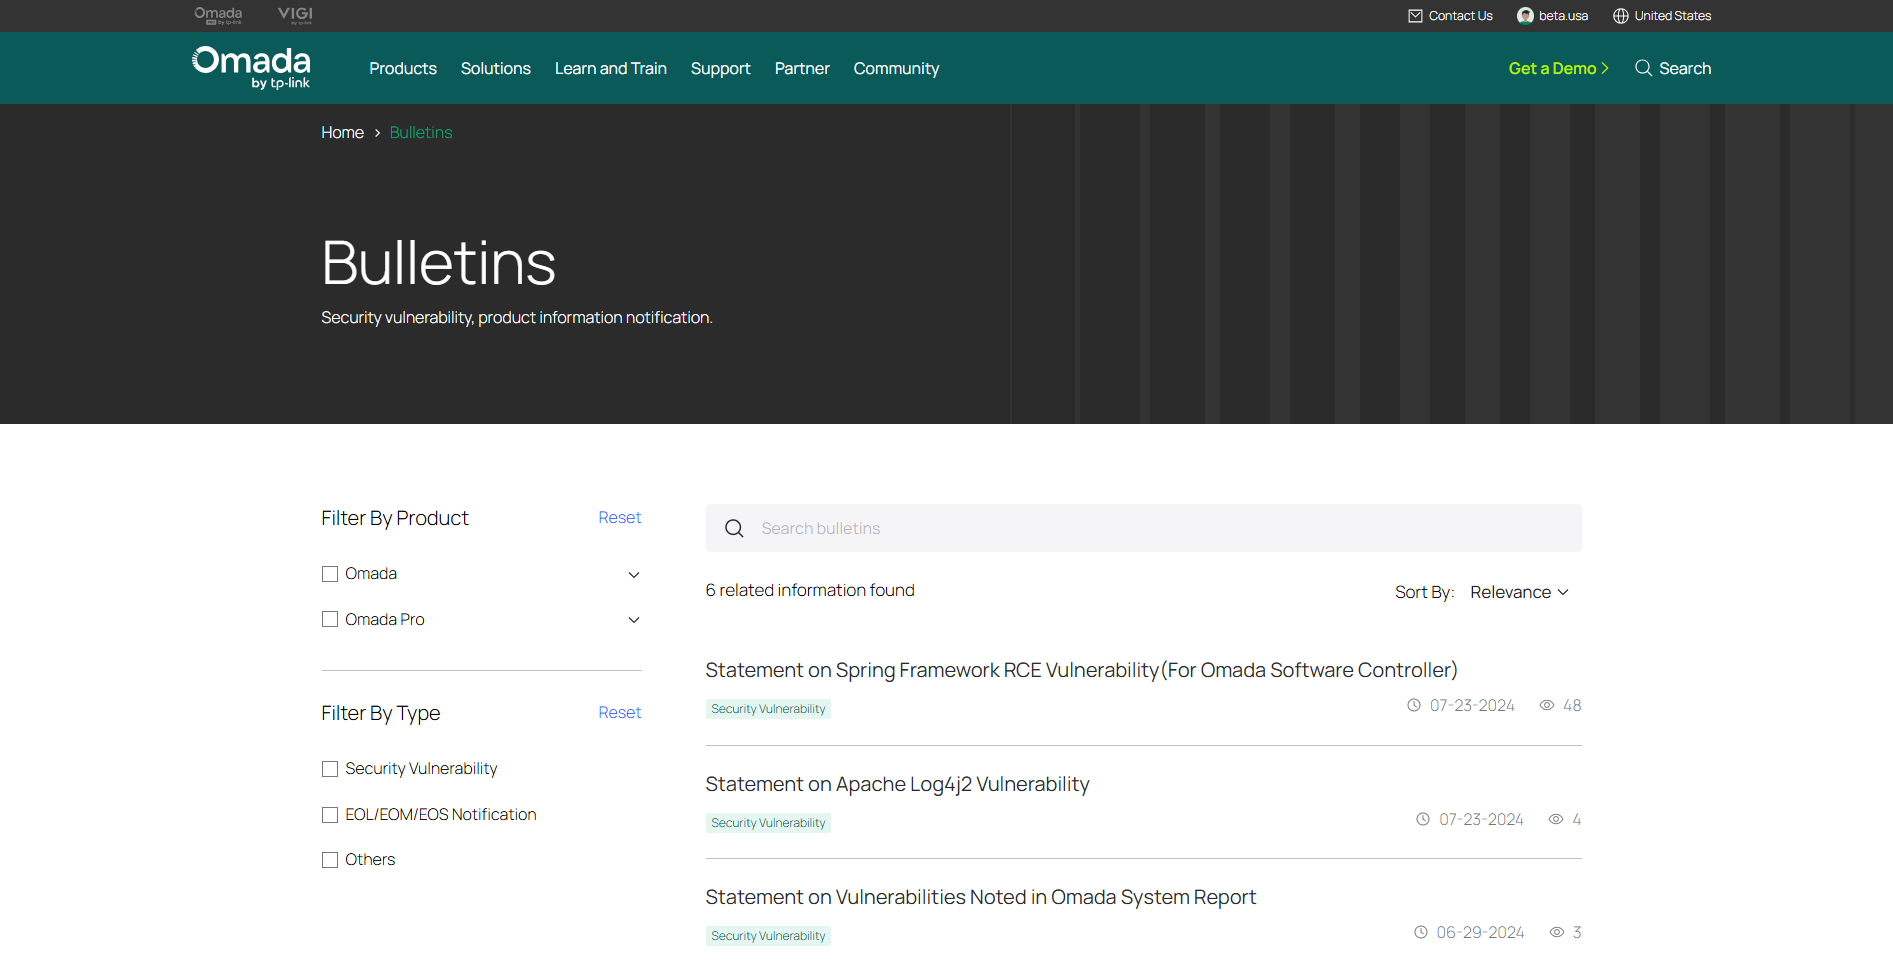Reset the Filter By Product section
Viewport: 1893px width, 969px height.
[x=620, y=517]
